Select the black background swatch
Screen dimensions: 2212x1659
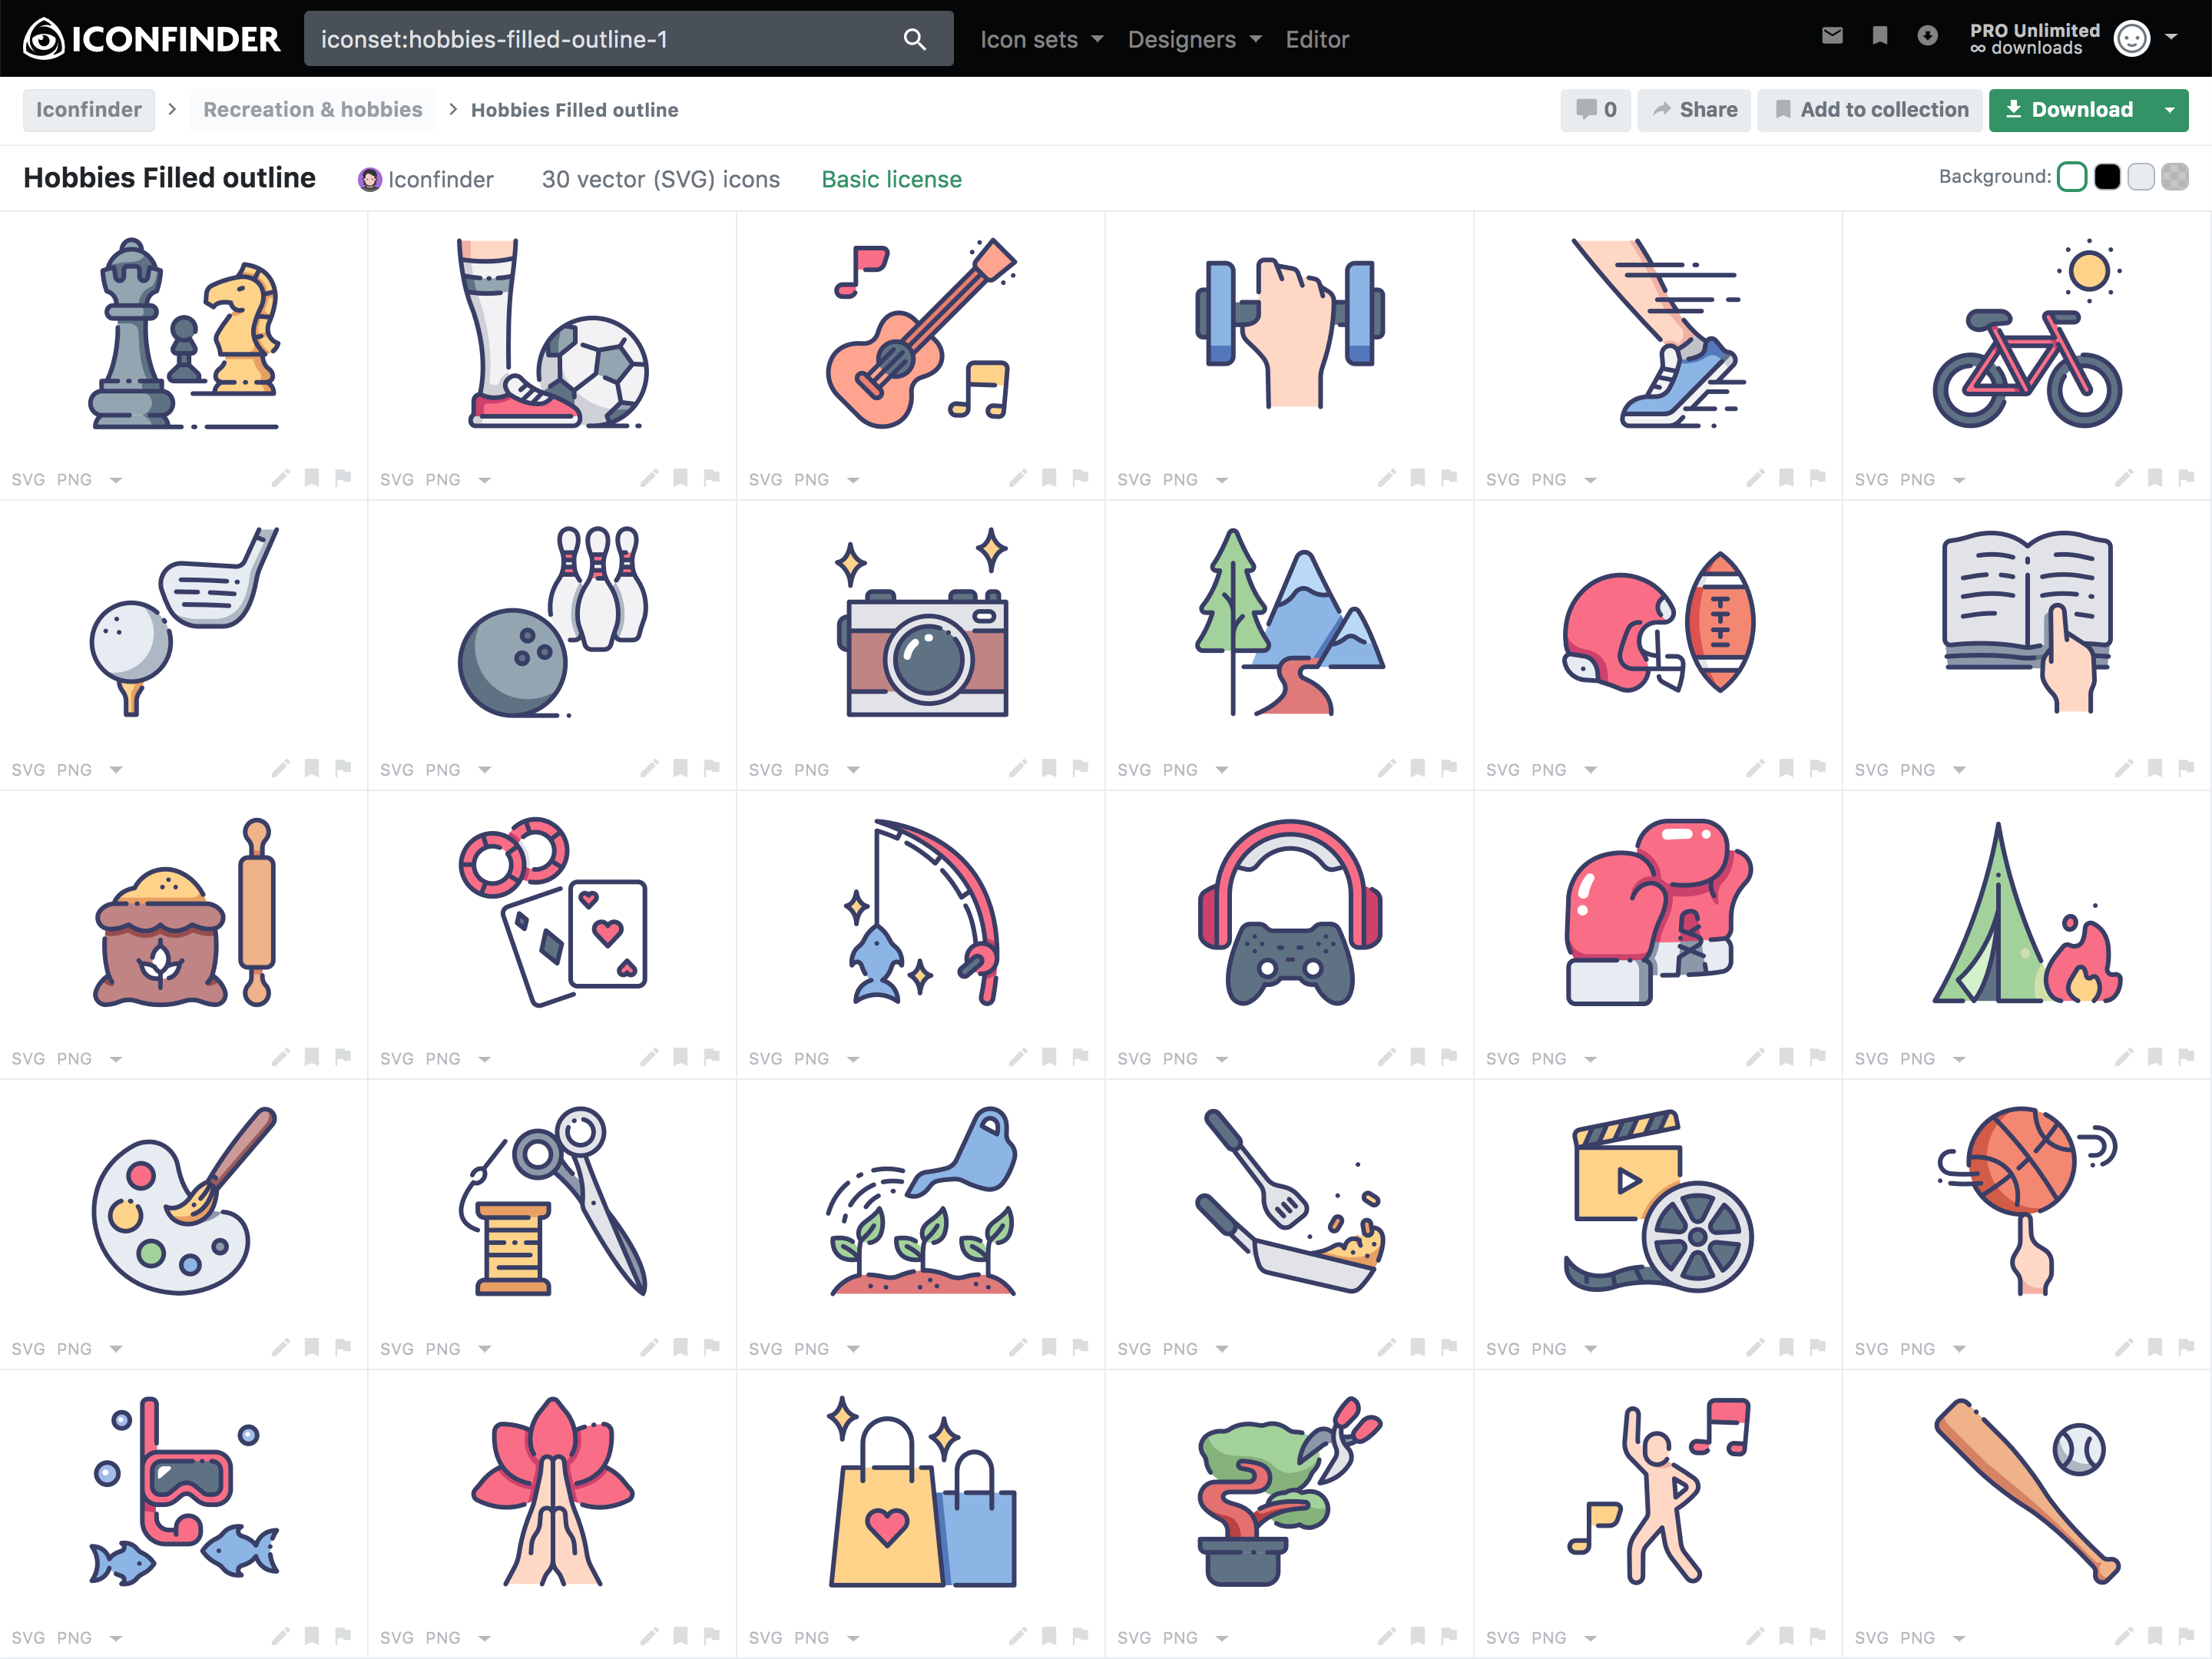click(x=2107, y=177)
